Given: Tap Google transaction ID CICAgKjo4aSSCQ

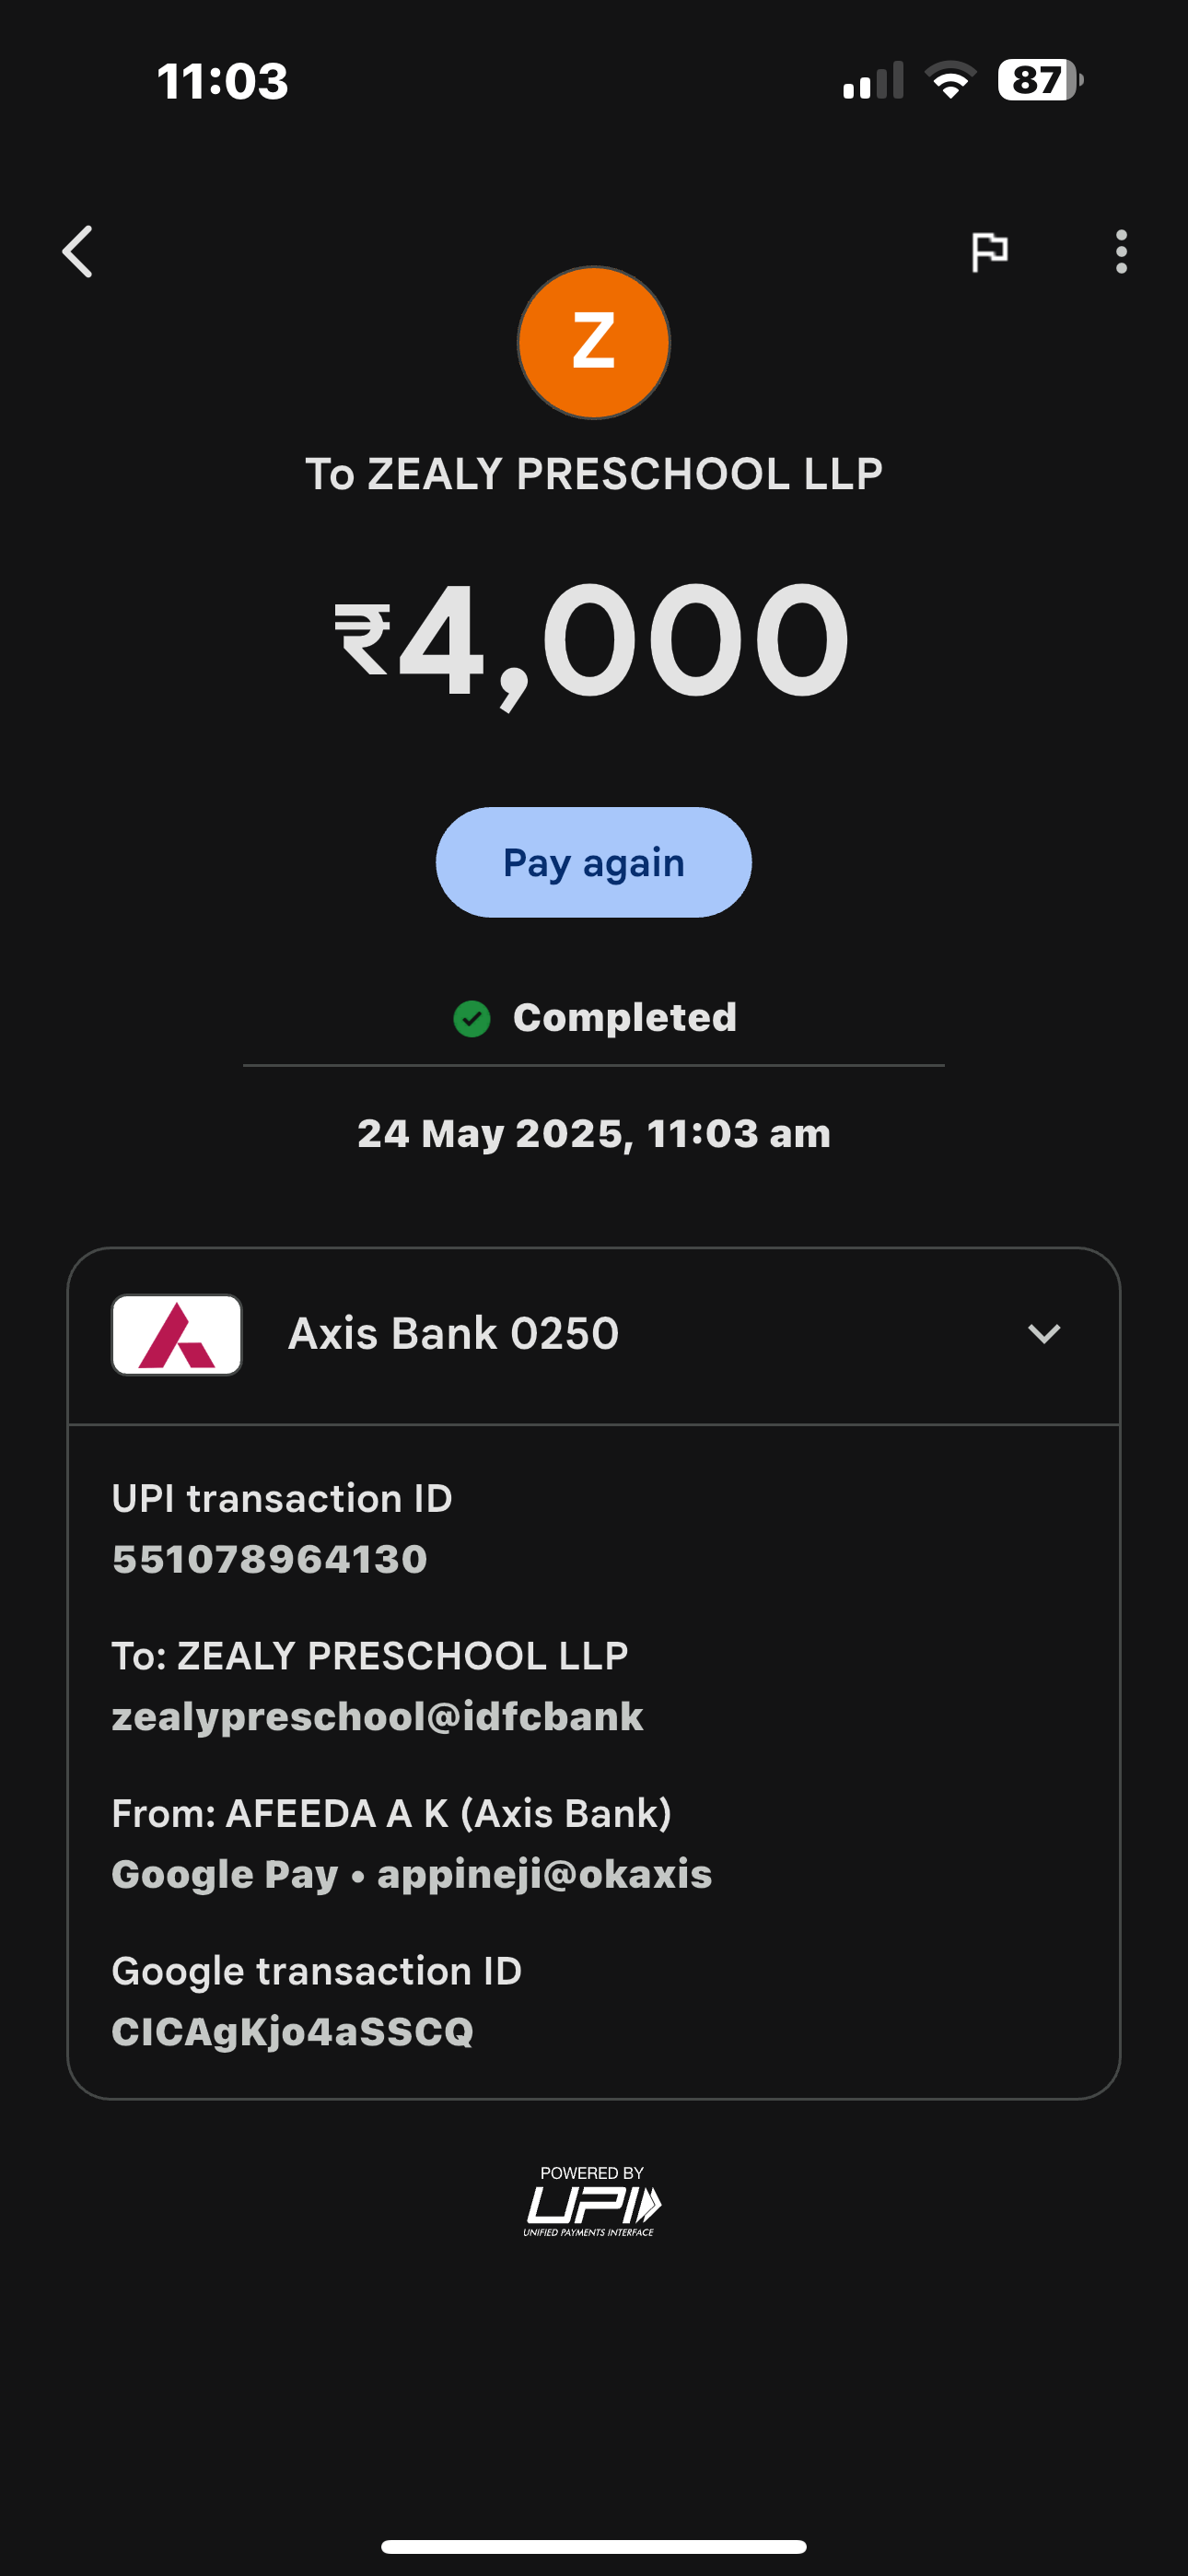Looking at the screenshot, I should tap(293, 2032).
